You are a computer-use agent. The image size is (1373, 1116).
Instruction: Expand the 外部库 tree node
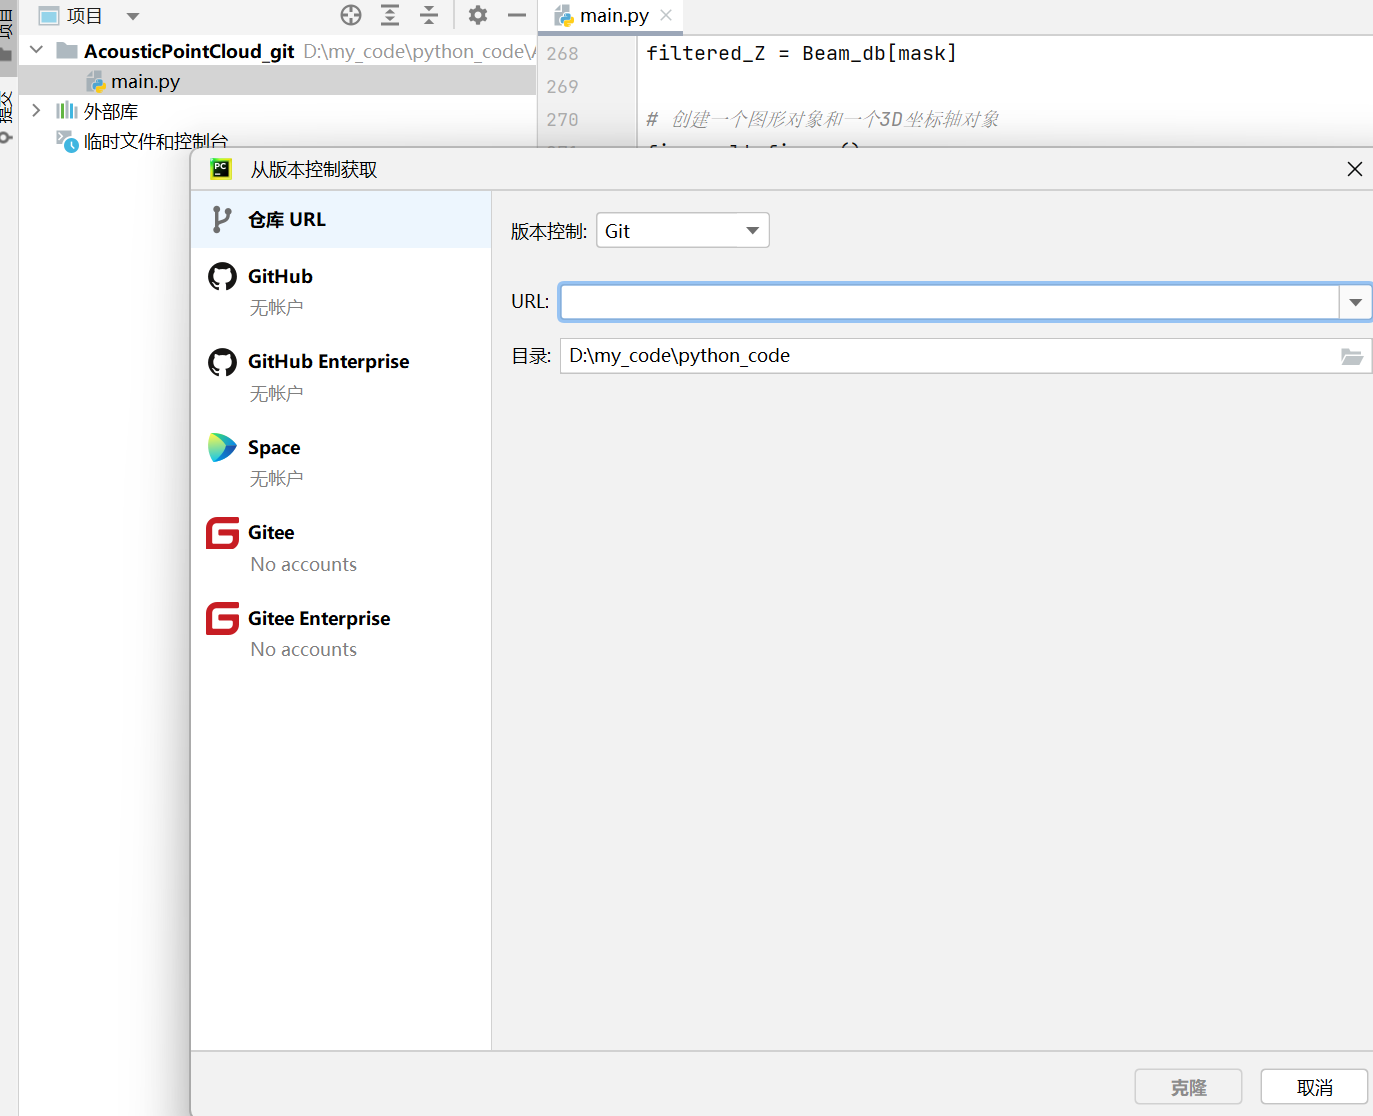tap(37, 110)
